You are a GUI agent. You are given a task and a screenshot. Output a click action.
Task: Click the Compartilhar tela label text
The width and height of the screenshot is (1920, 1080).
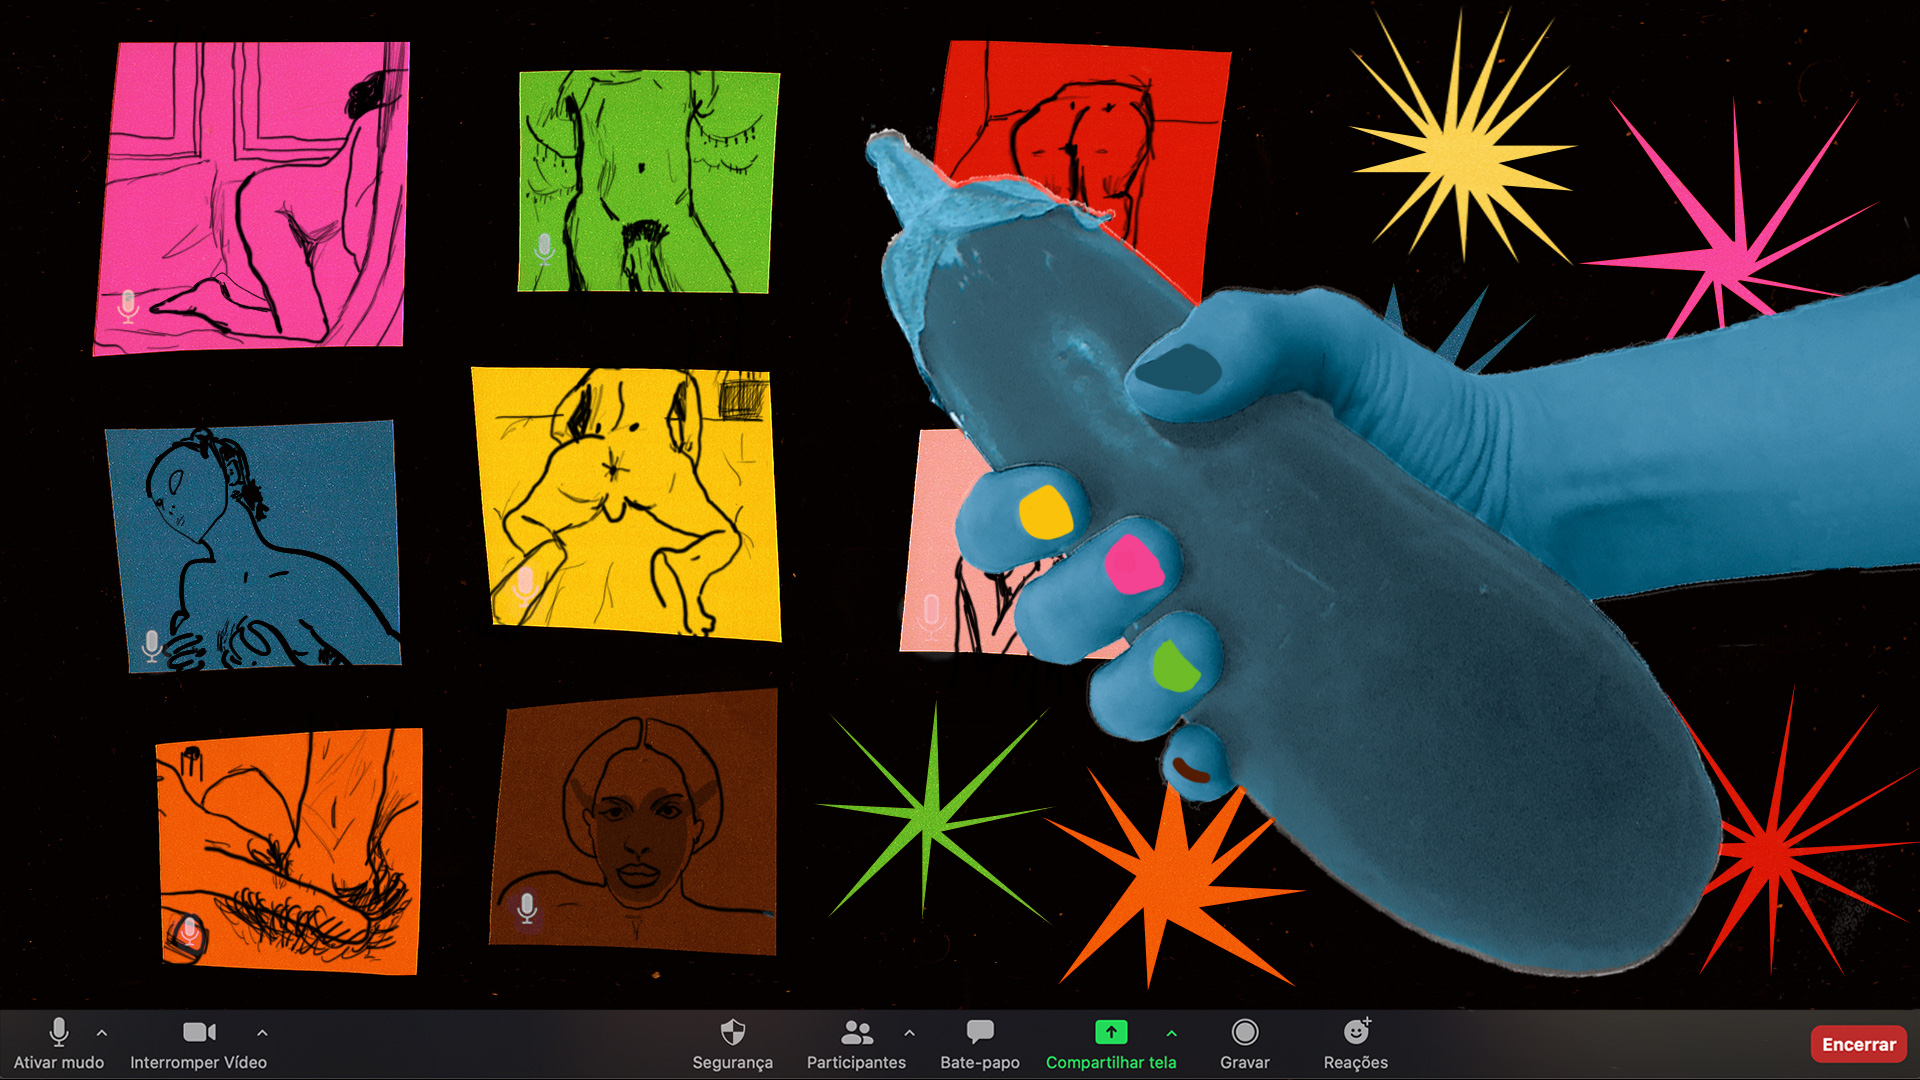[x=1110, y=1062]
